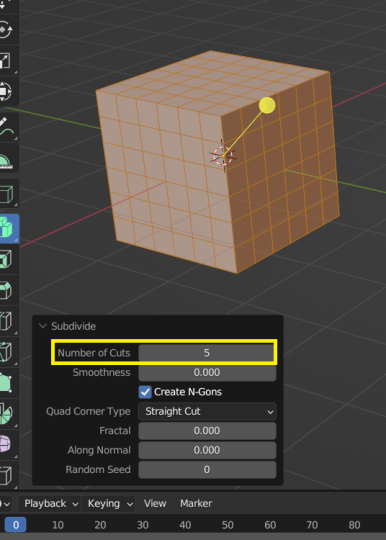
Task: Click the Fractal value field
Action: 207,430
